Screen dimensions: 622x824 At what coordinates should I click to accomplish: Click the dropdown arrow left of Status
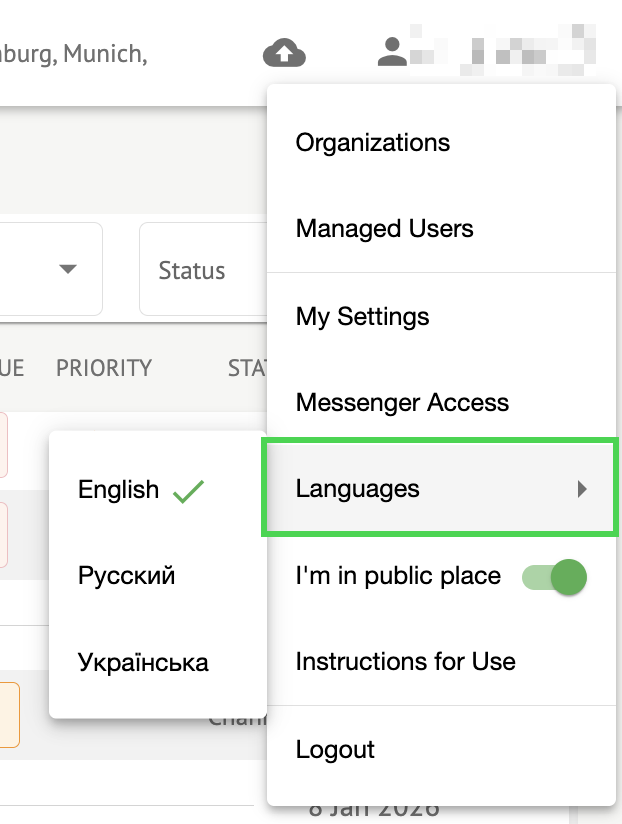click(68, 270)
